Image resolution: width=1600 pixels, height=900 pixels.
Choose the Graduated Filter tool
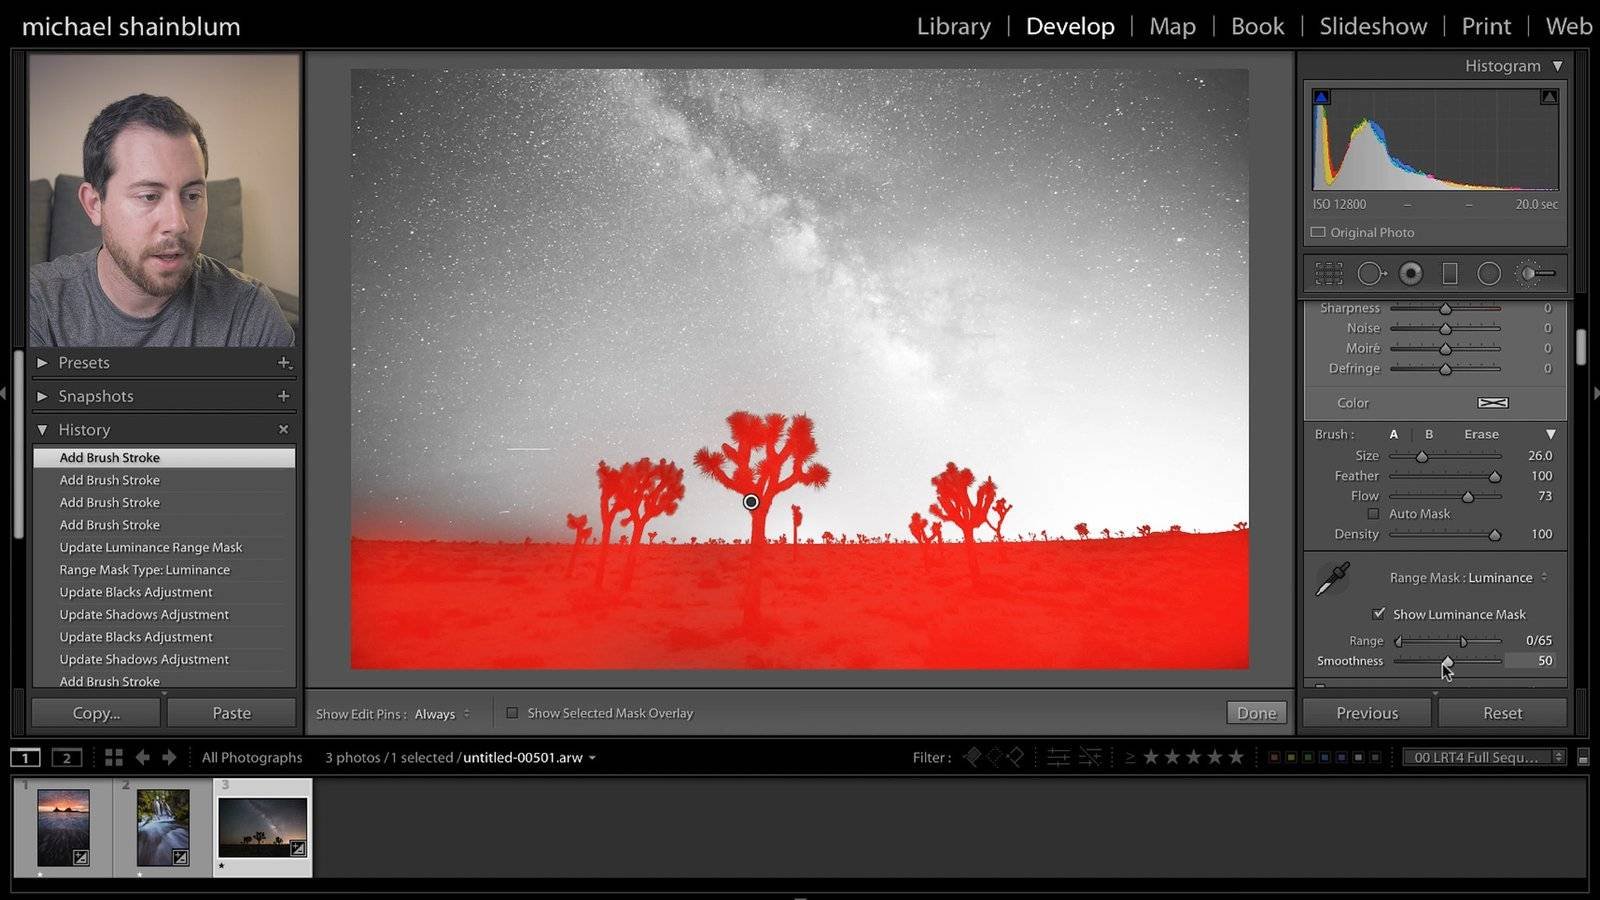click(x=1450, y=273)
